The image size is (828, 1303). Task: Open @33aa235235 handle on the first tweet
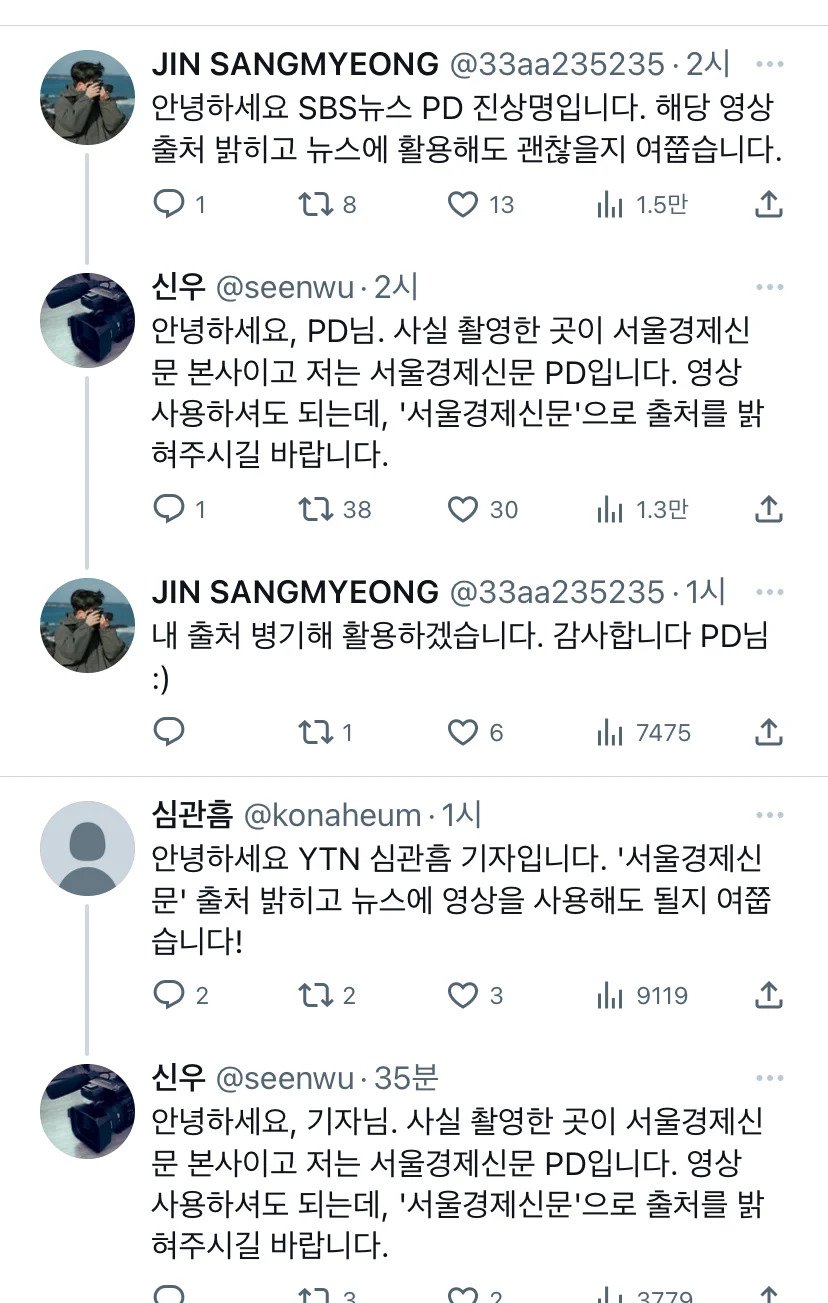point(557,65)
